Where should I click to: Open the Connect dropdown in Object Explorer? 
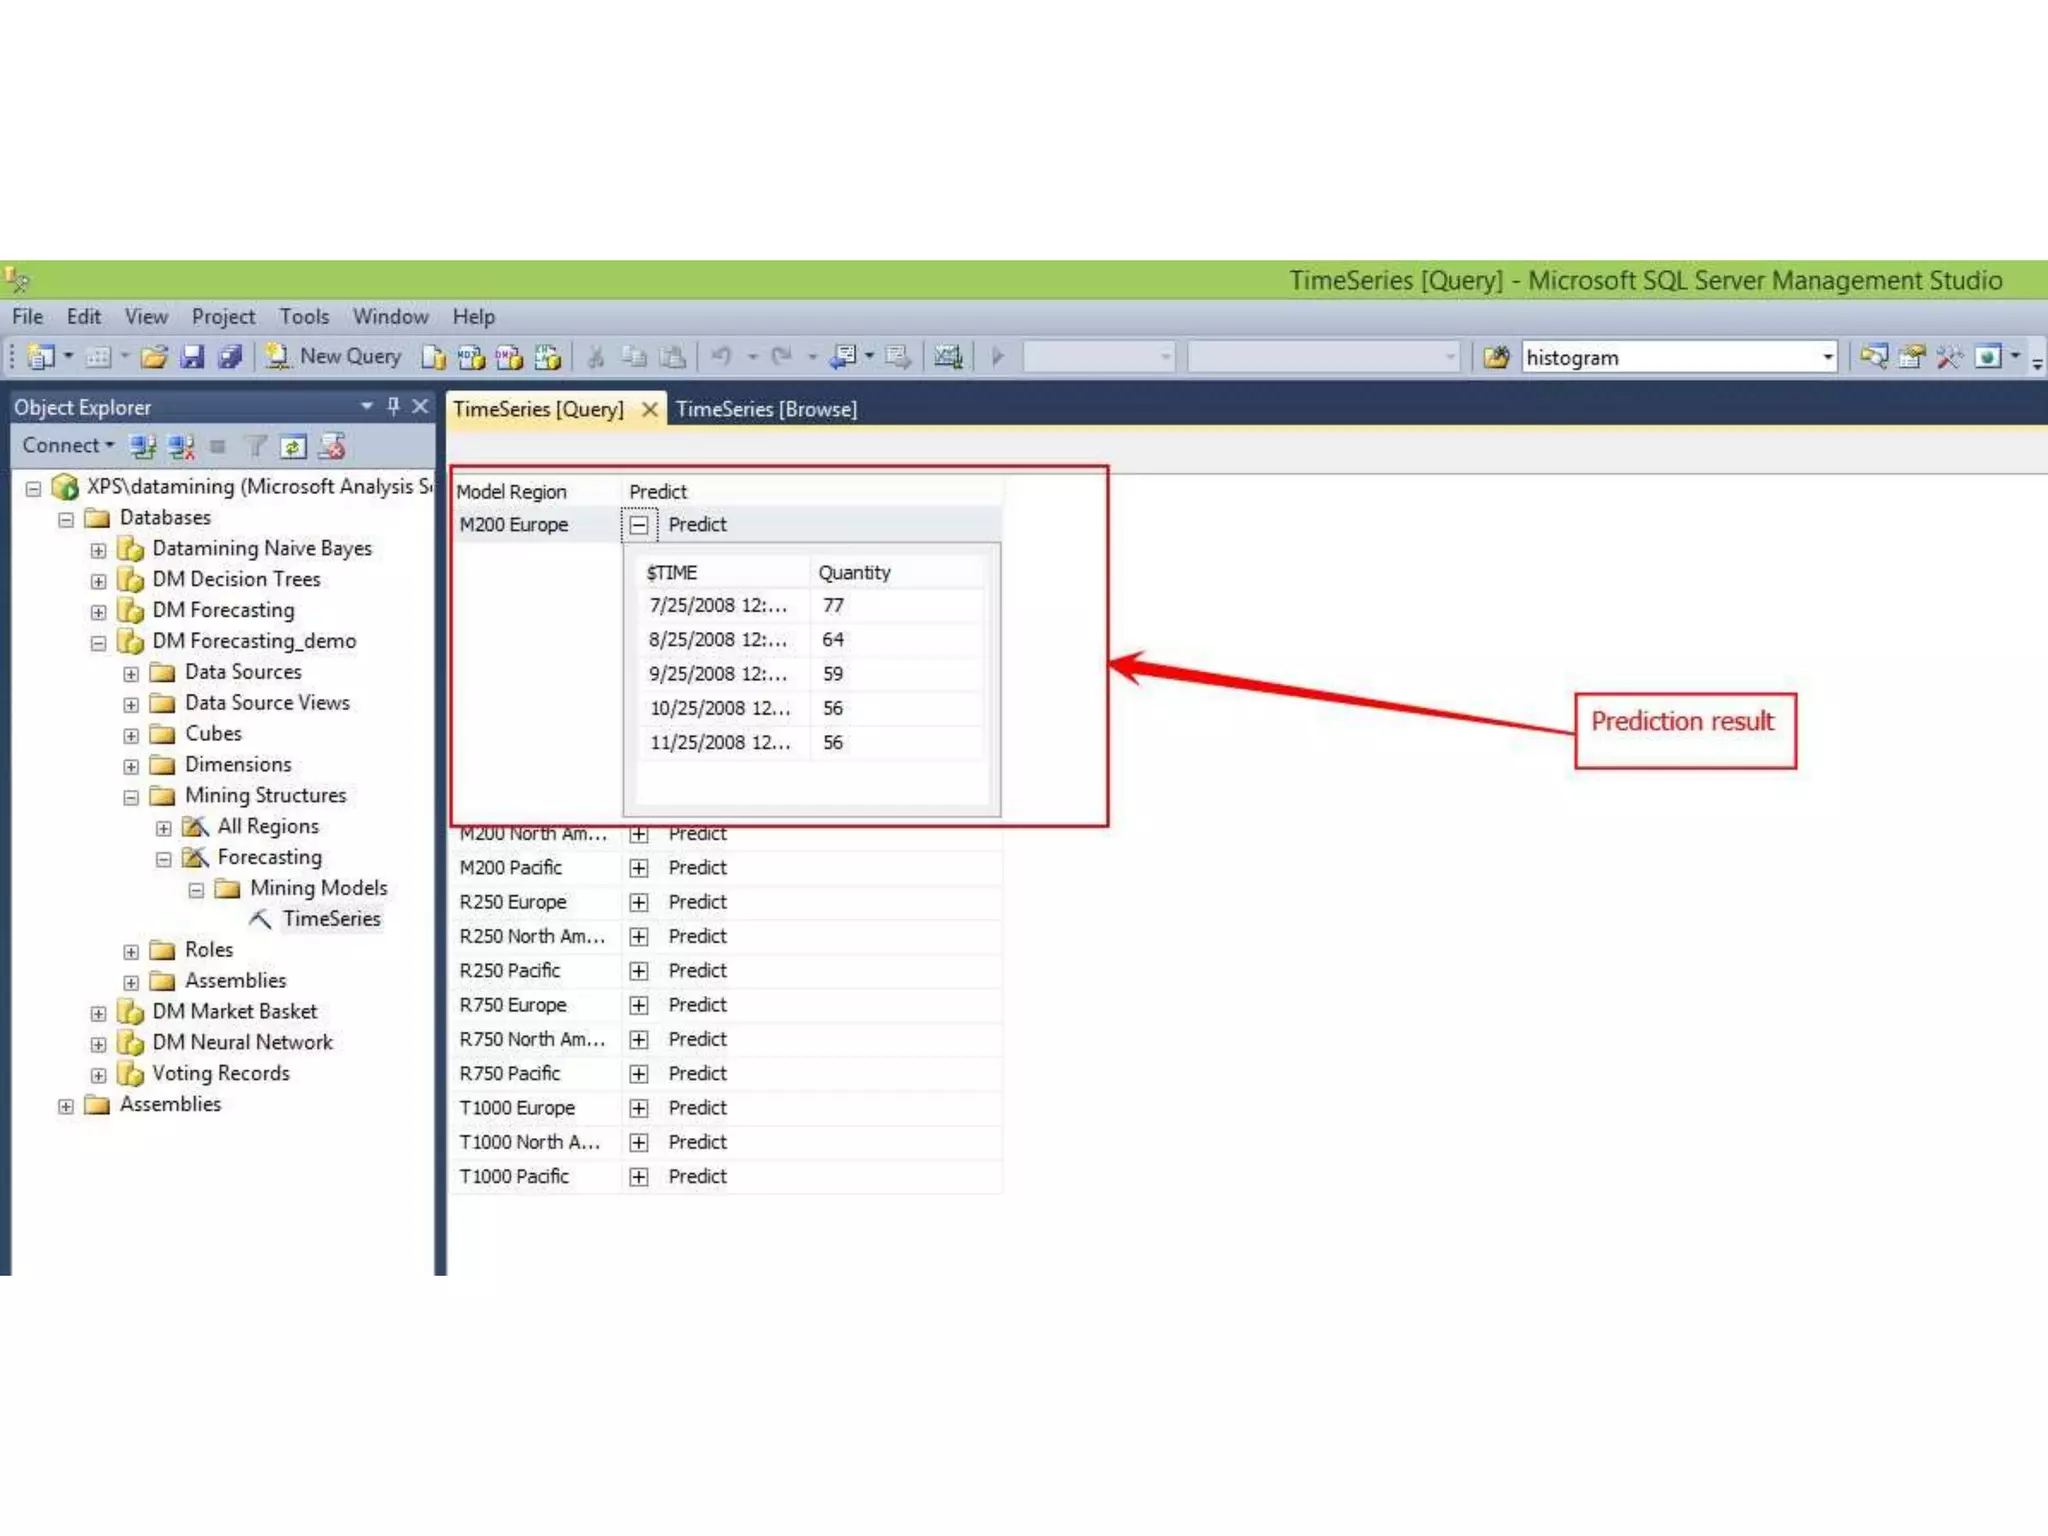68,446
